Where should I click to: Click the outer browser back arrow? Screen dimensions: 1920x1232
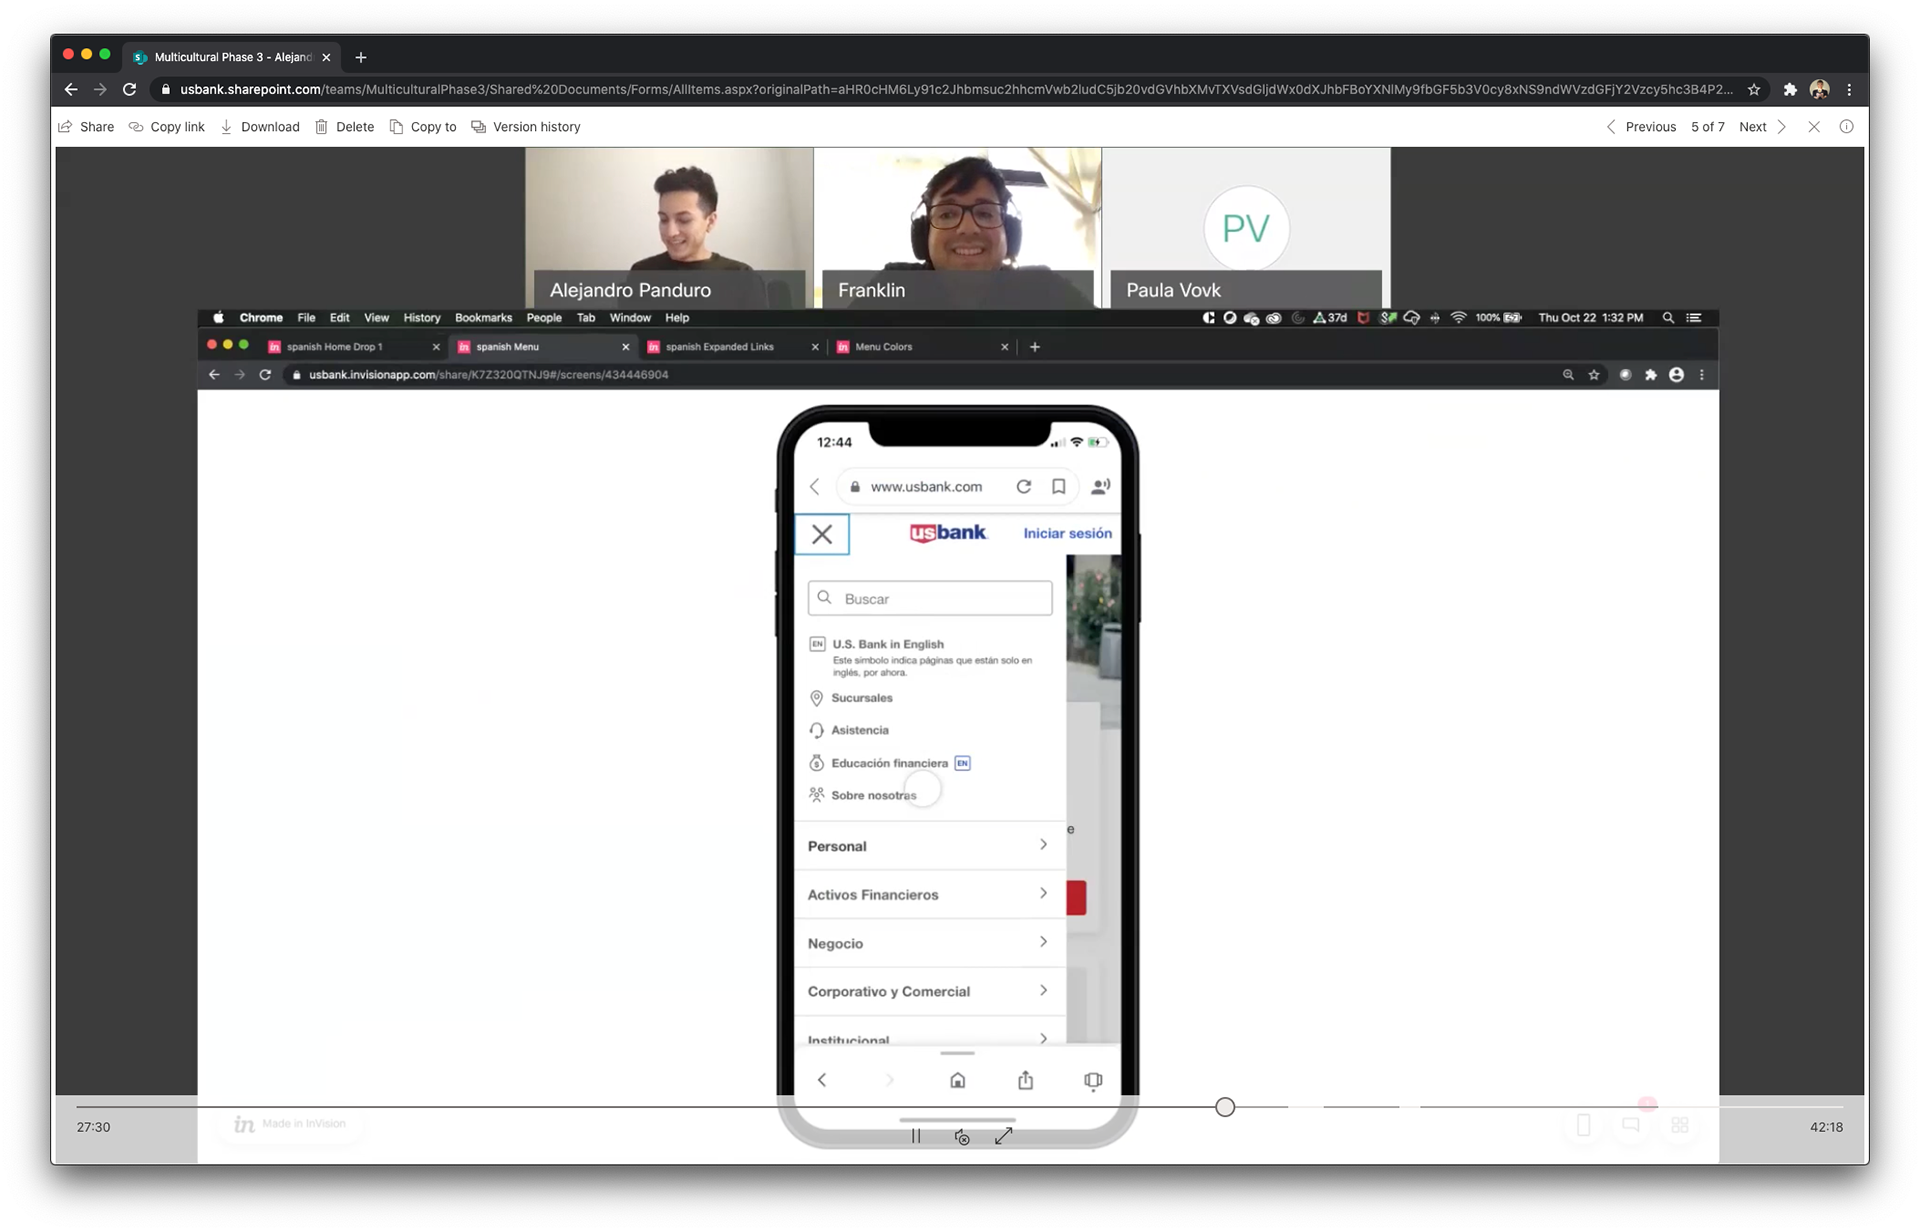(x=71, y=89)
